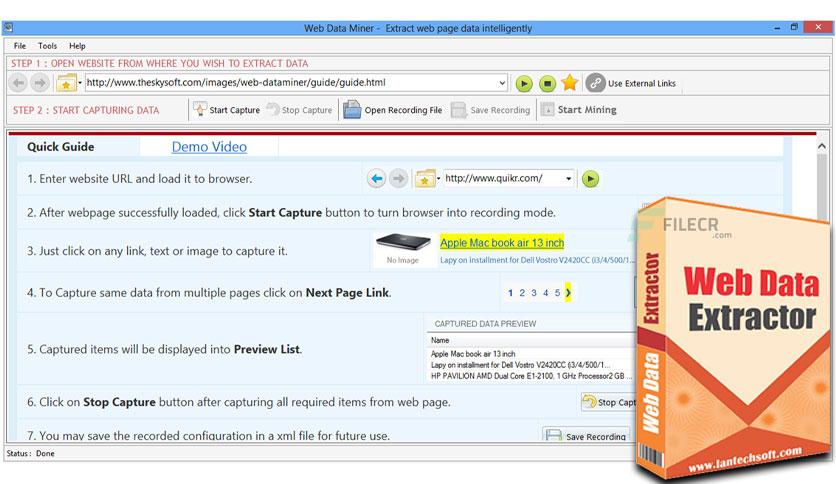Click guide's green Go button

click(590, 179)
